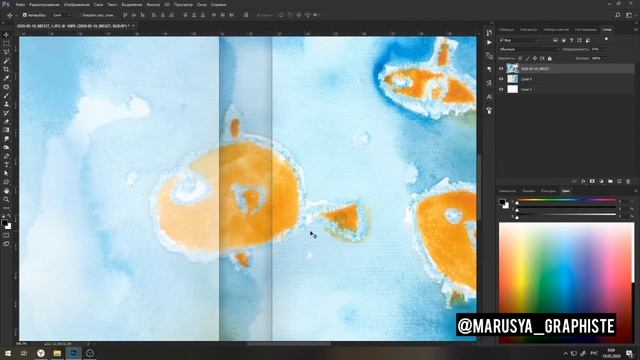Select the Gradient tool
Viewport: 640px width, 360px height.
point(6,130)
